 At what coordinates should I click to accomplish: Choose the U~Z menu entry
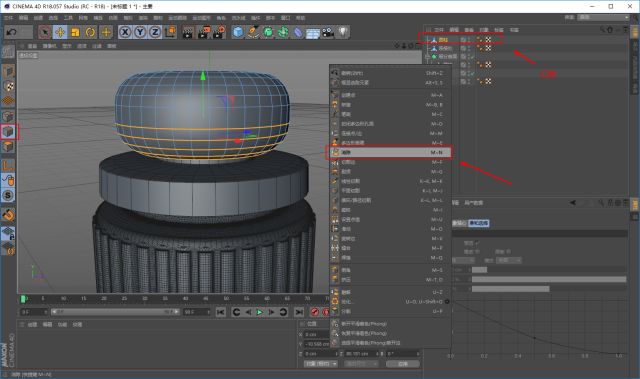click(x=389, y=292)
